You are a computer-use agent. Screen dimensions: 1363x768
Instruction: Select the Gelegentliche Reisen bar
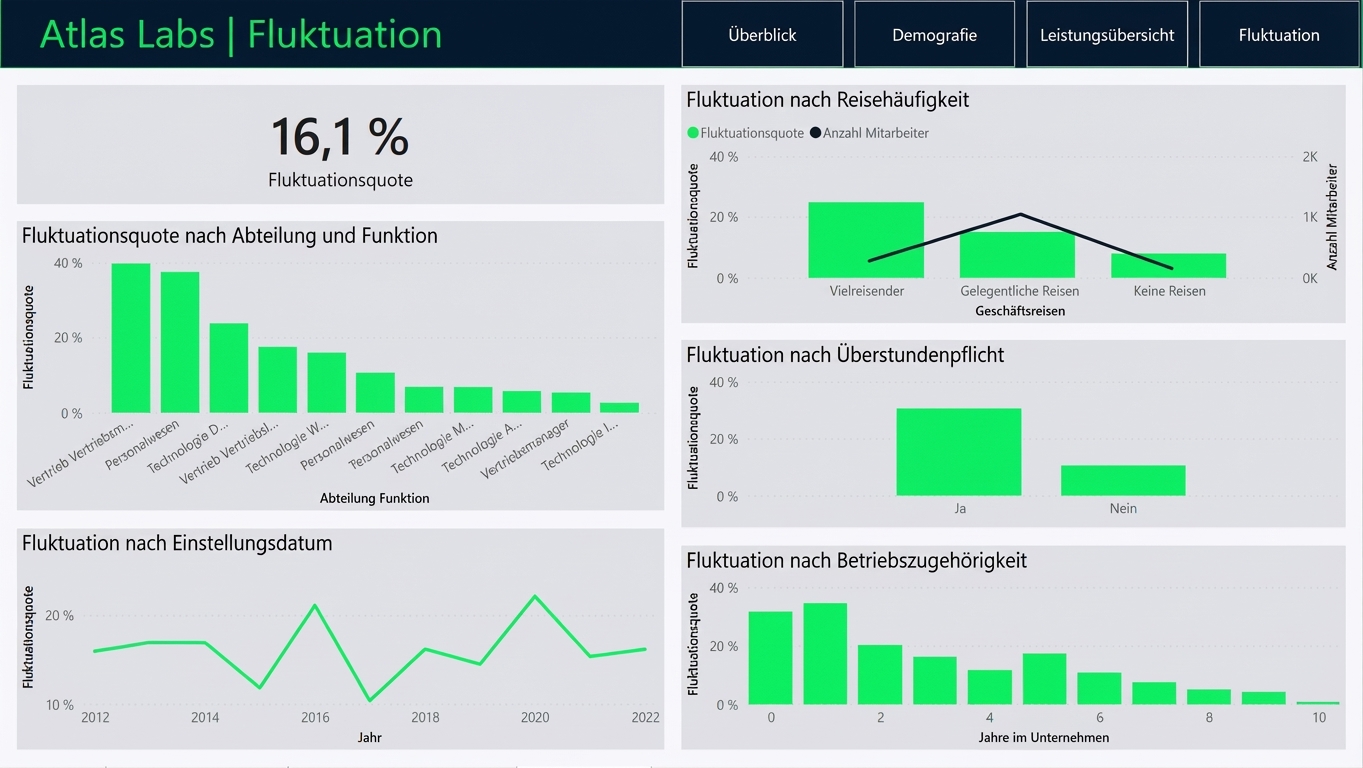(1017, 255)
